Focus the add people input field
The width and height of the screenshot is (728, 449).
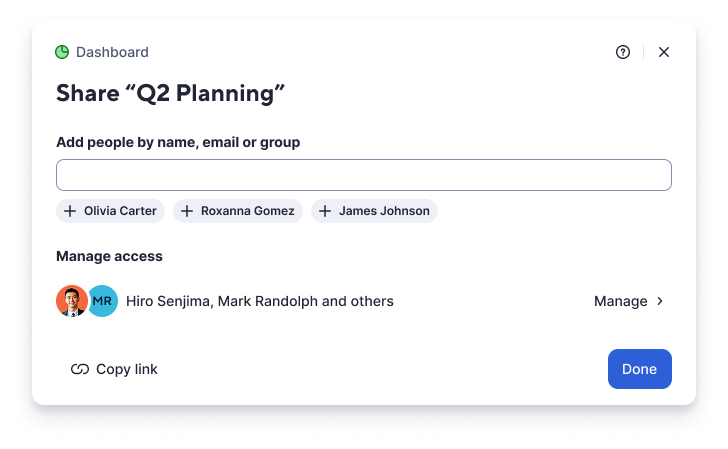[x=364, y=175]
